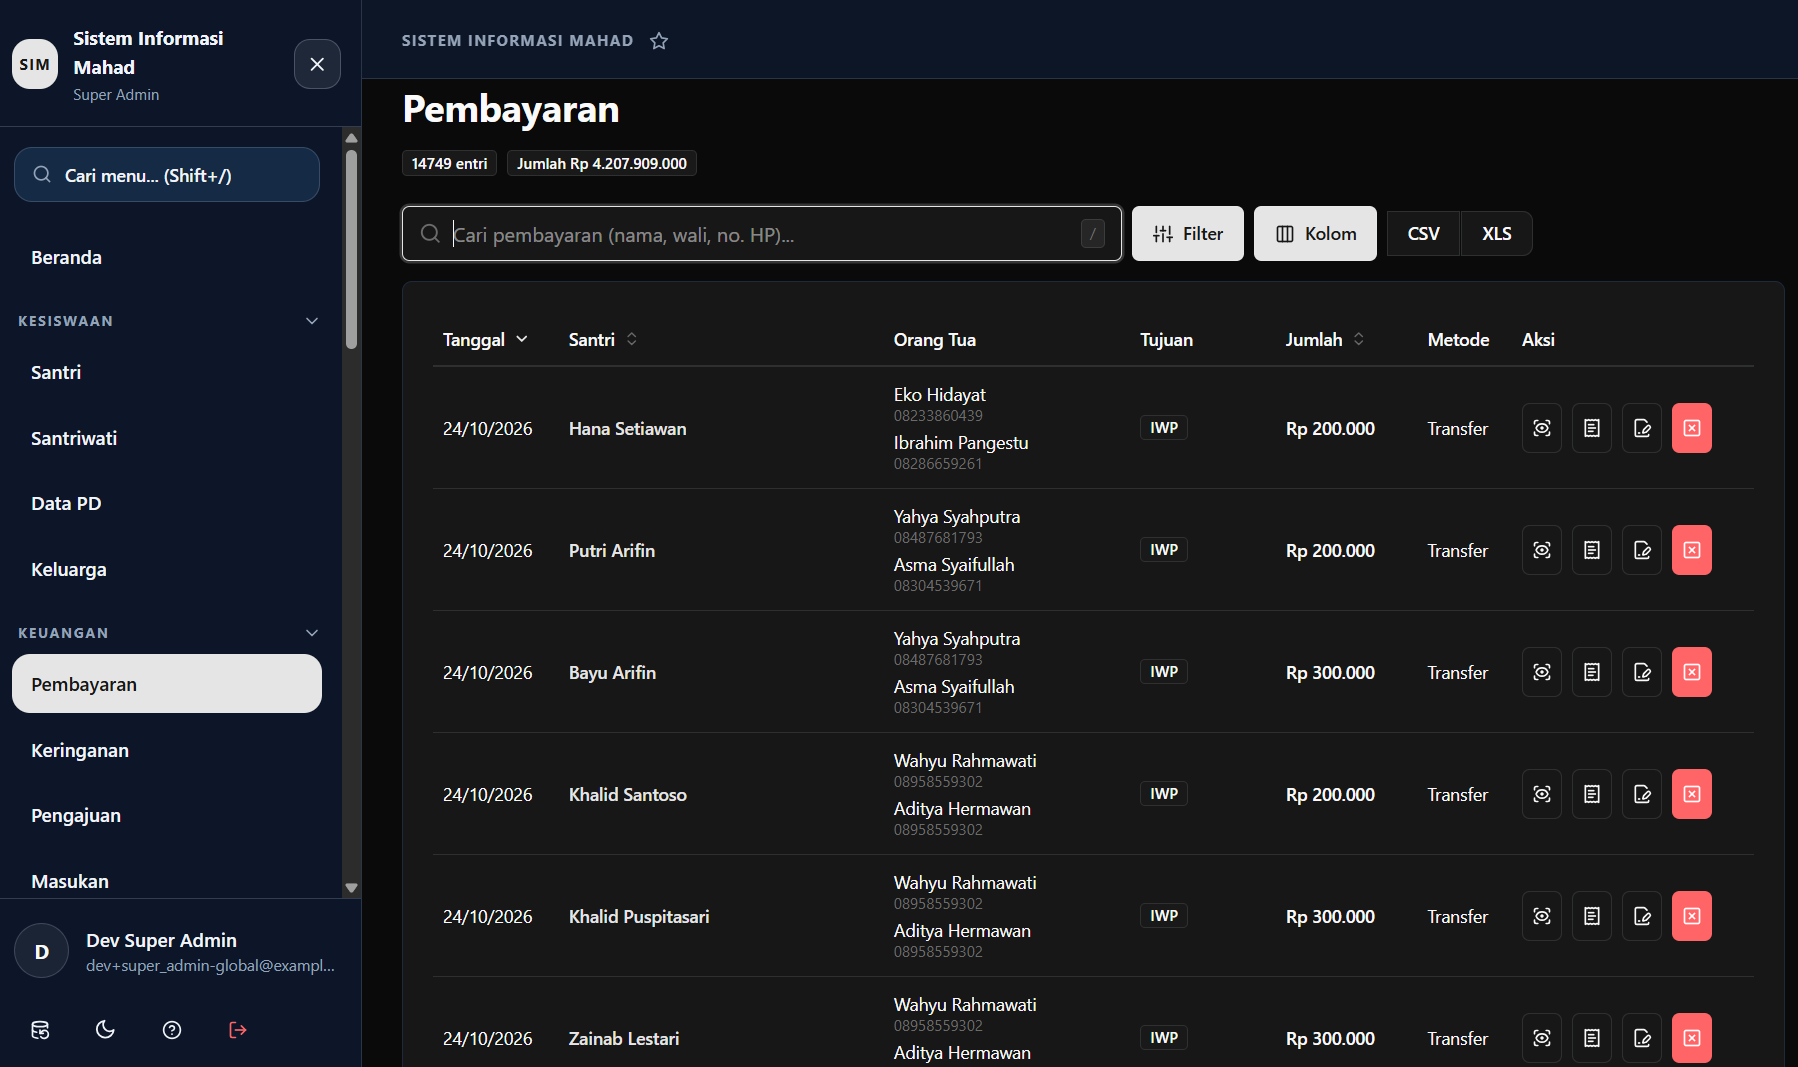Delete the Hana Setiawan payment

[1692, 428]
